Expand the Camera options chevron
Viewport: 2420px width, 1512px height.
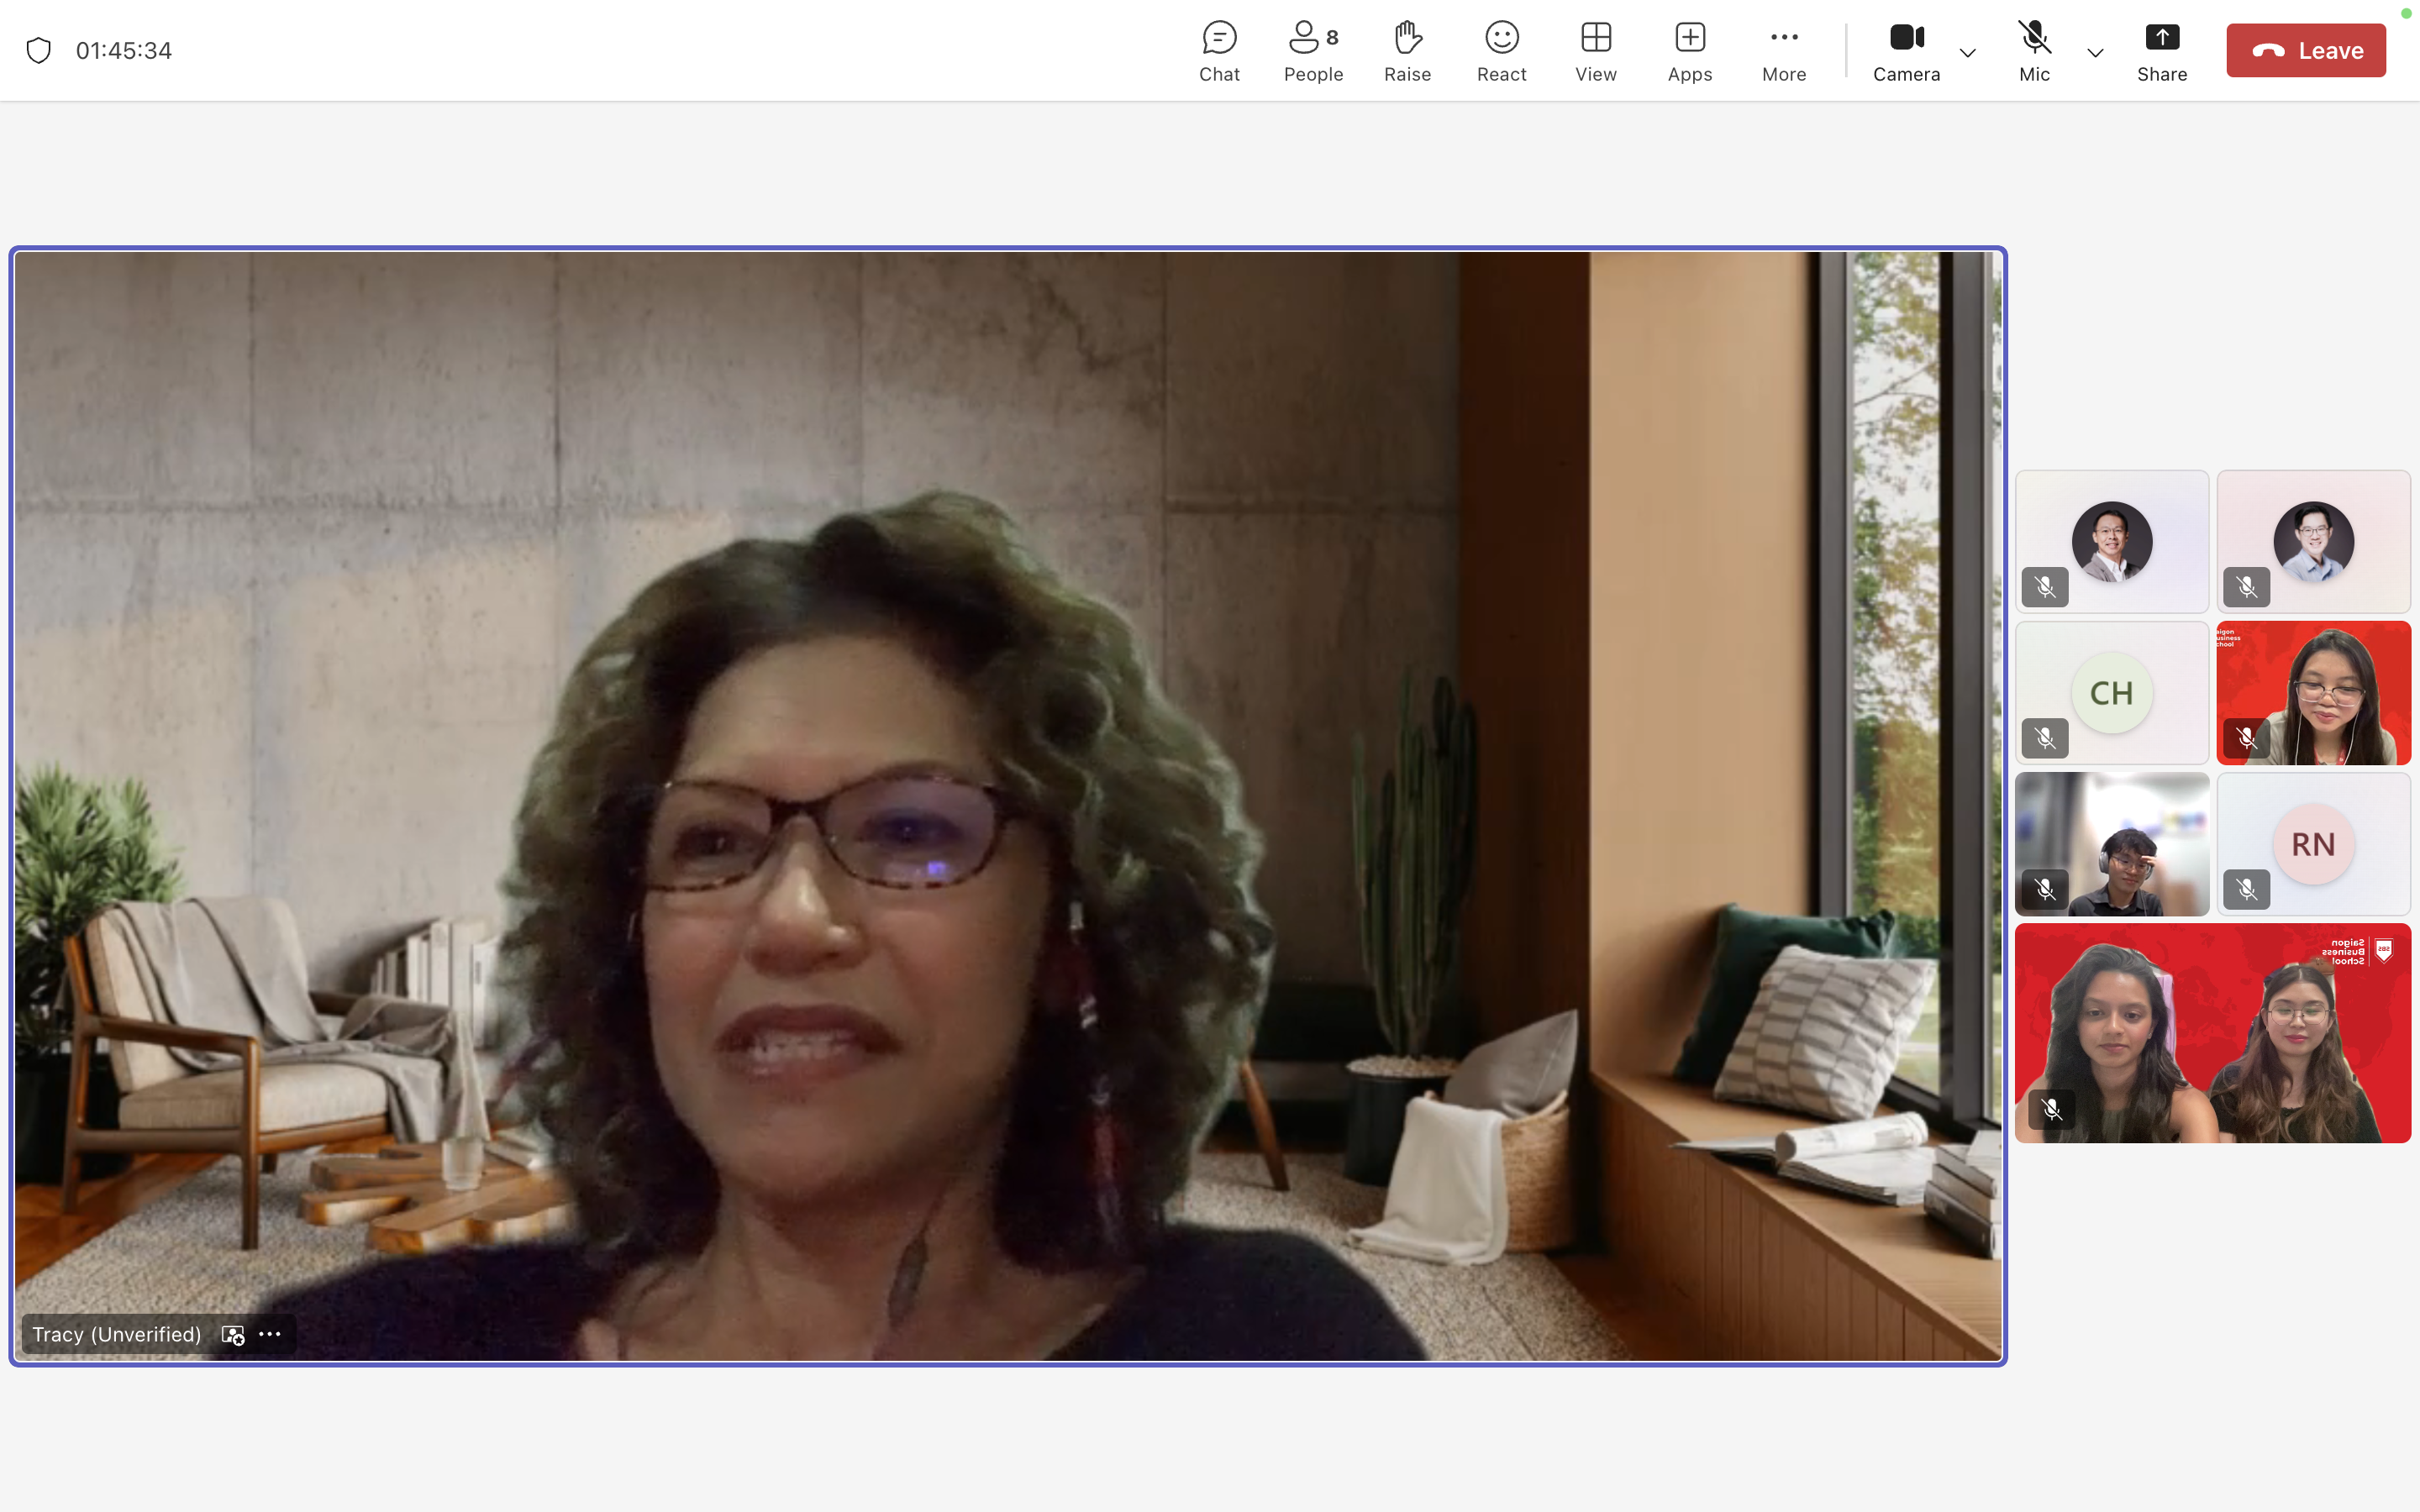(1966, 52)
